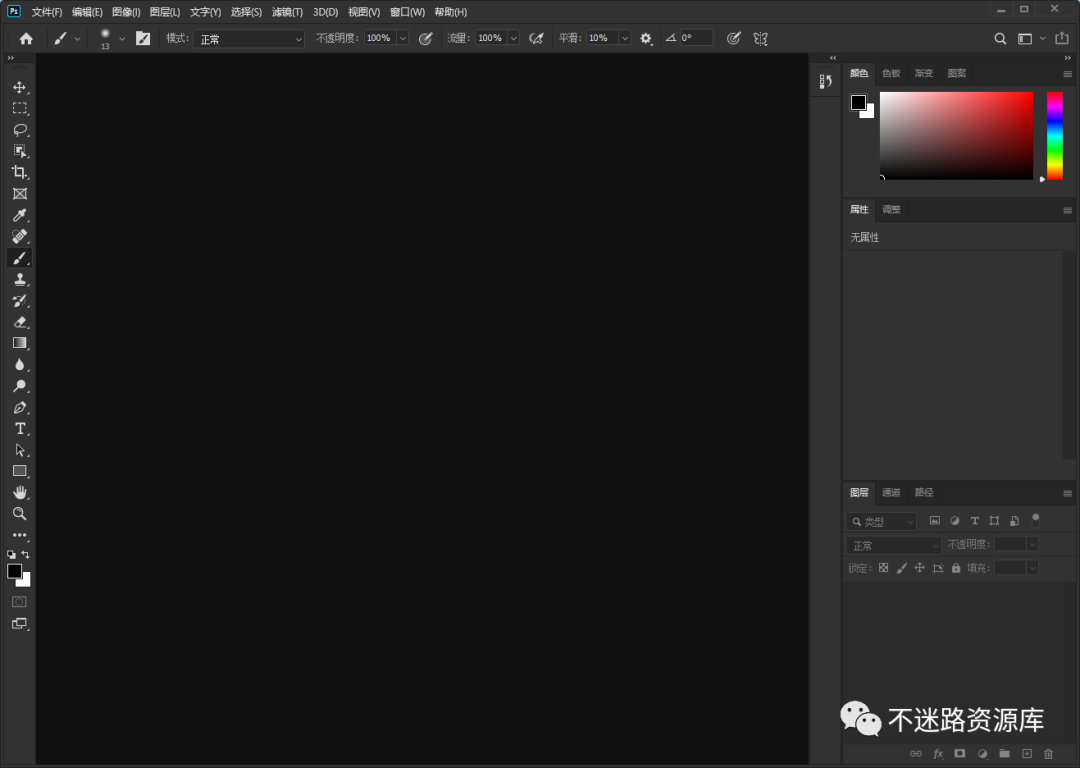Select the Clone Stamp tool
The image size is (1080, 768).
click(x=19, y=280)
